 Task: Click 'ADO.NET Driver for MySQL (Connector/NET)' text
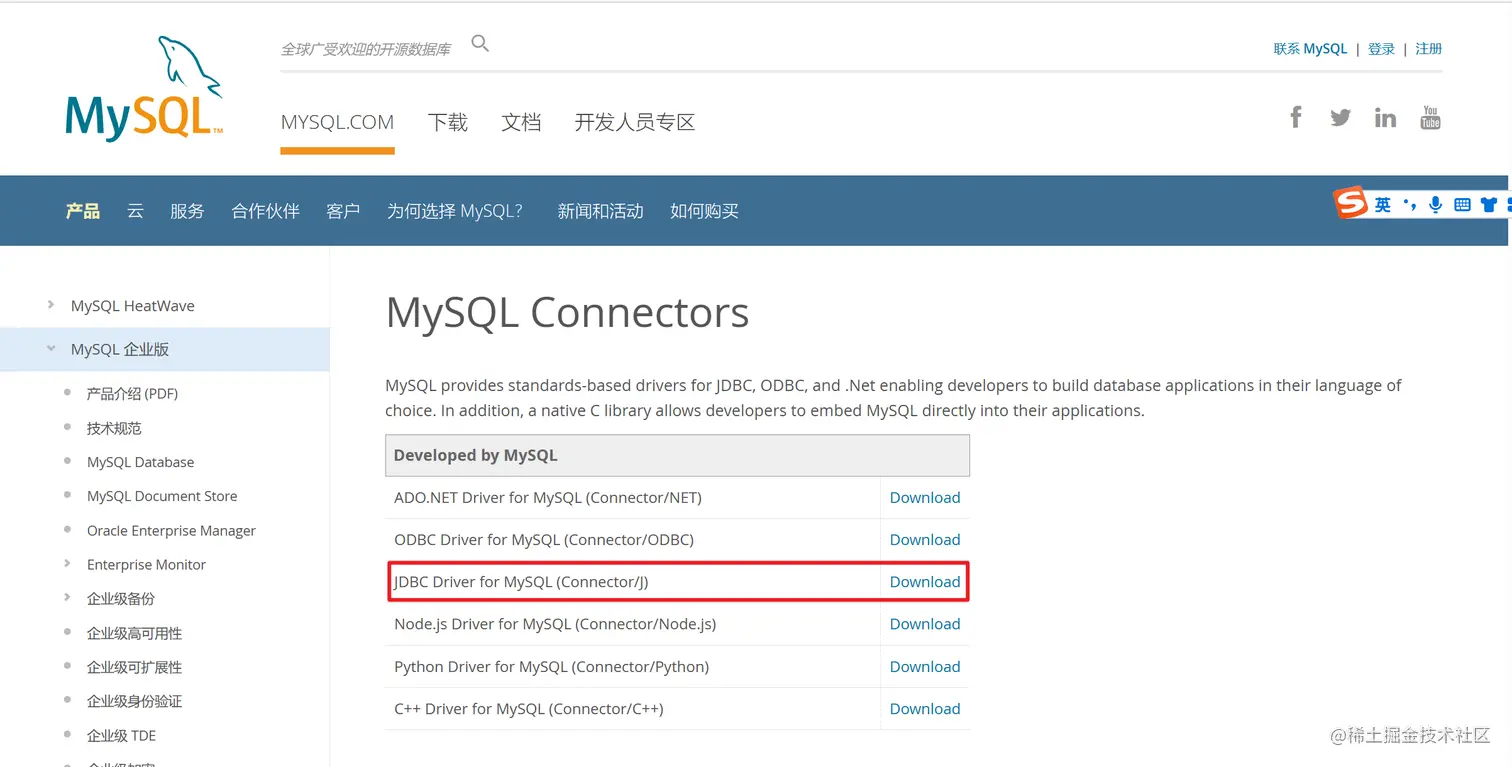[548, 497]
